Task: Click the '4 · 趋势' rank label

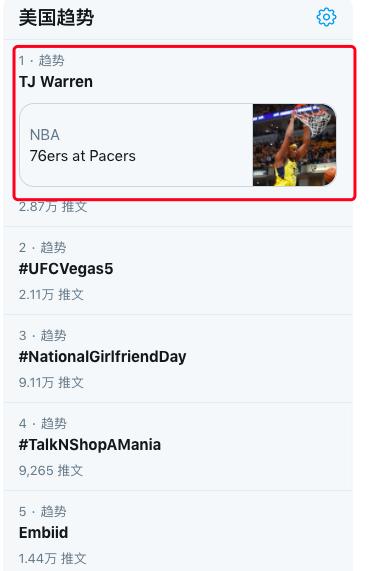Action: tap(43, 424)
